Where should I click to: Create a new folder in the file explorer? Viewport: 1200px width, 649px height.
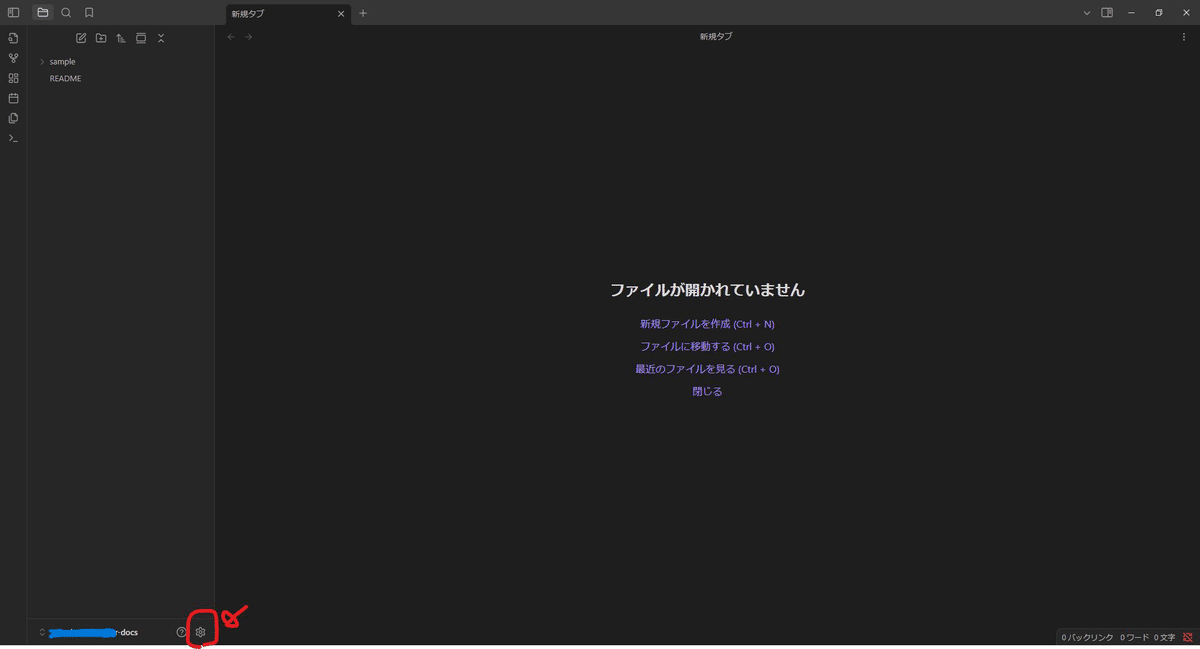[101, 38]
